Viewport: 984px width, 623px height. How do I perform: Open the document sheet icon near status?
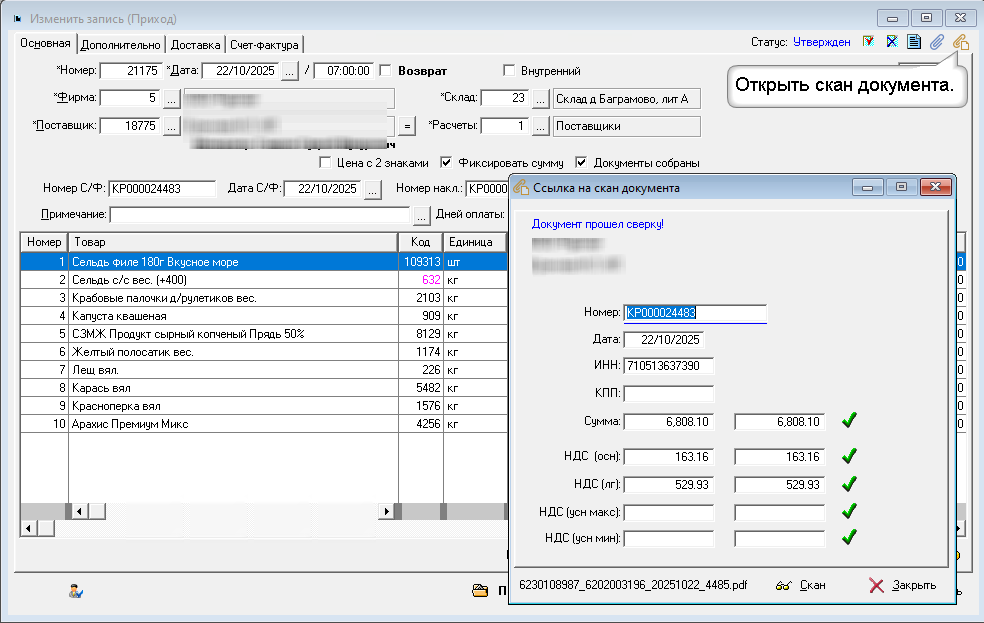pyautogui.click(x=914, y=42)
